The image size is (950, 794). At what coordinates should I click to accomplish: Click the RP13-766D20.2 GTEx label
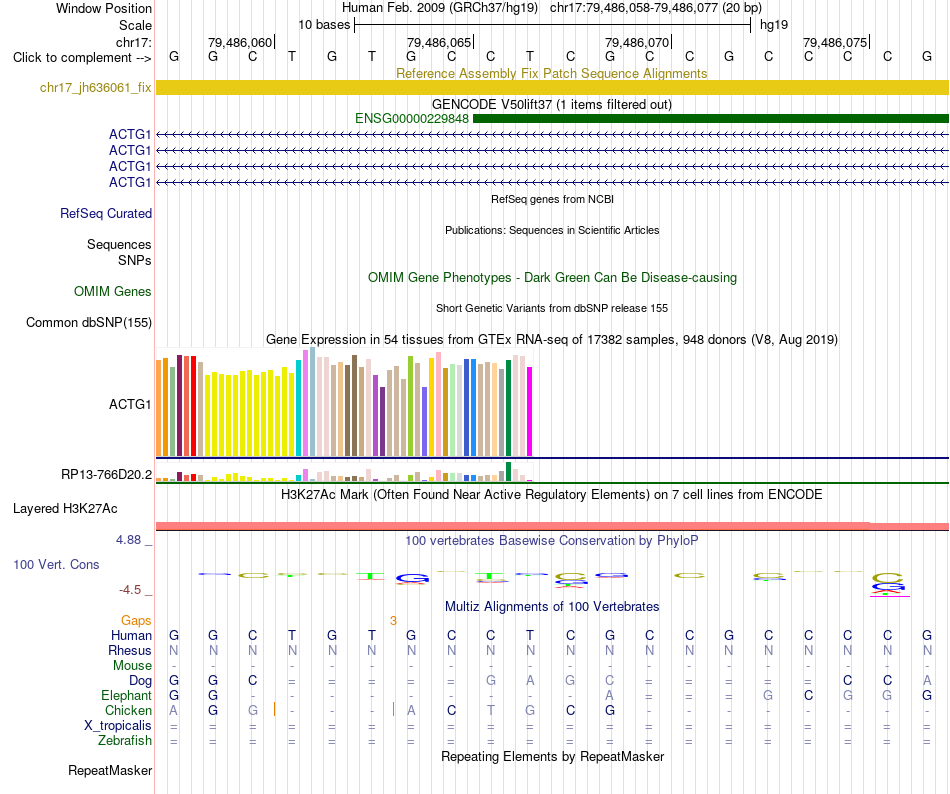coord(107,474)
